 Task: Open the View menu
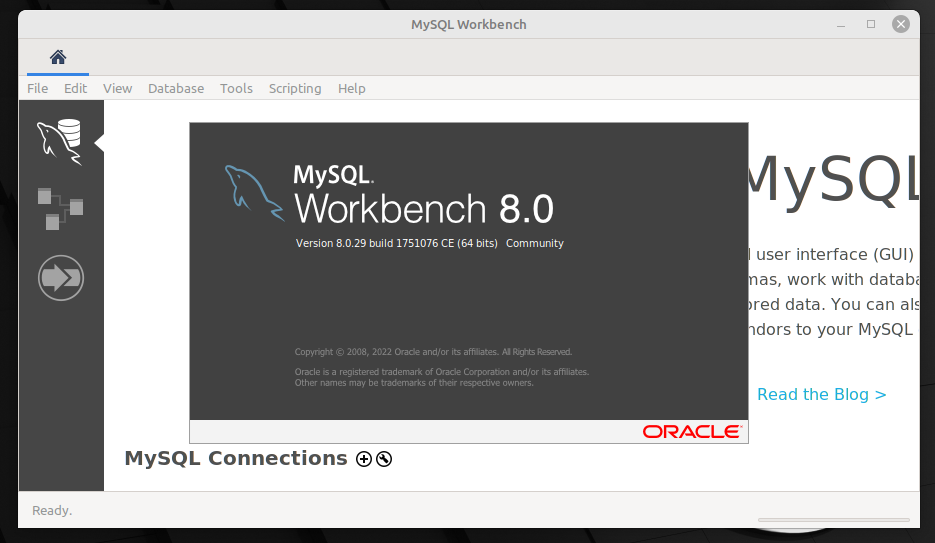pos(117,88)
